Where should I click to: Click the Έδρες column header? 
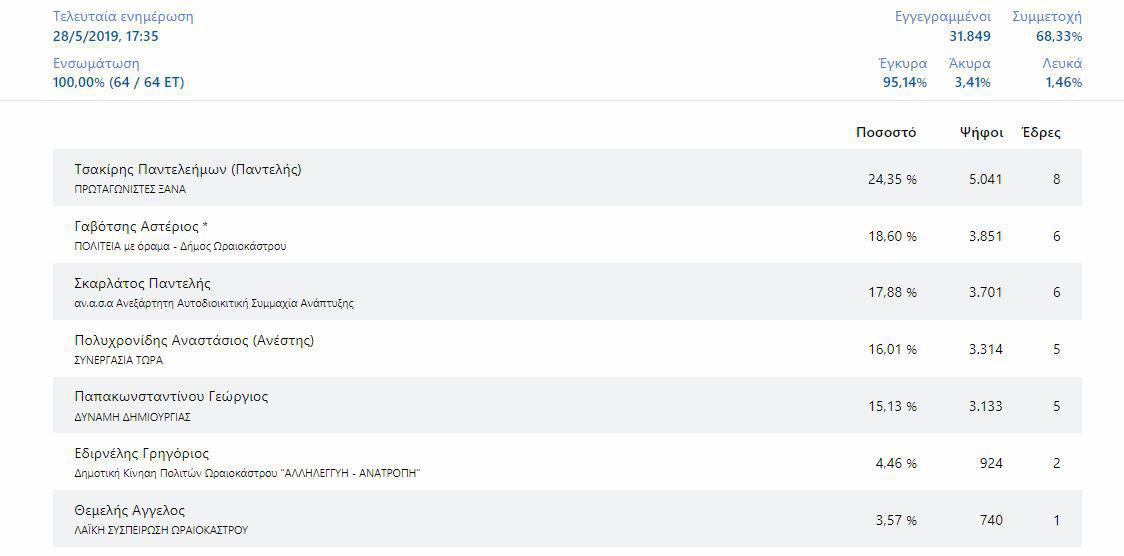[1041, 132]
